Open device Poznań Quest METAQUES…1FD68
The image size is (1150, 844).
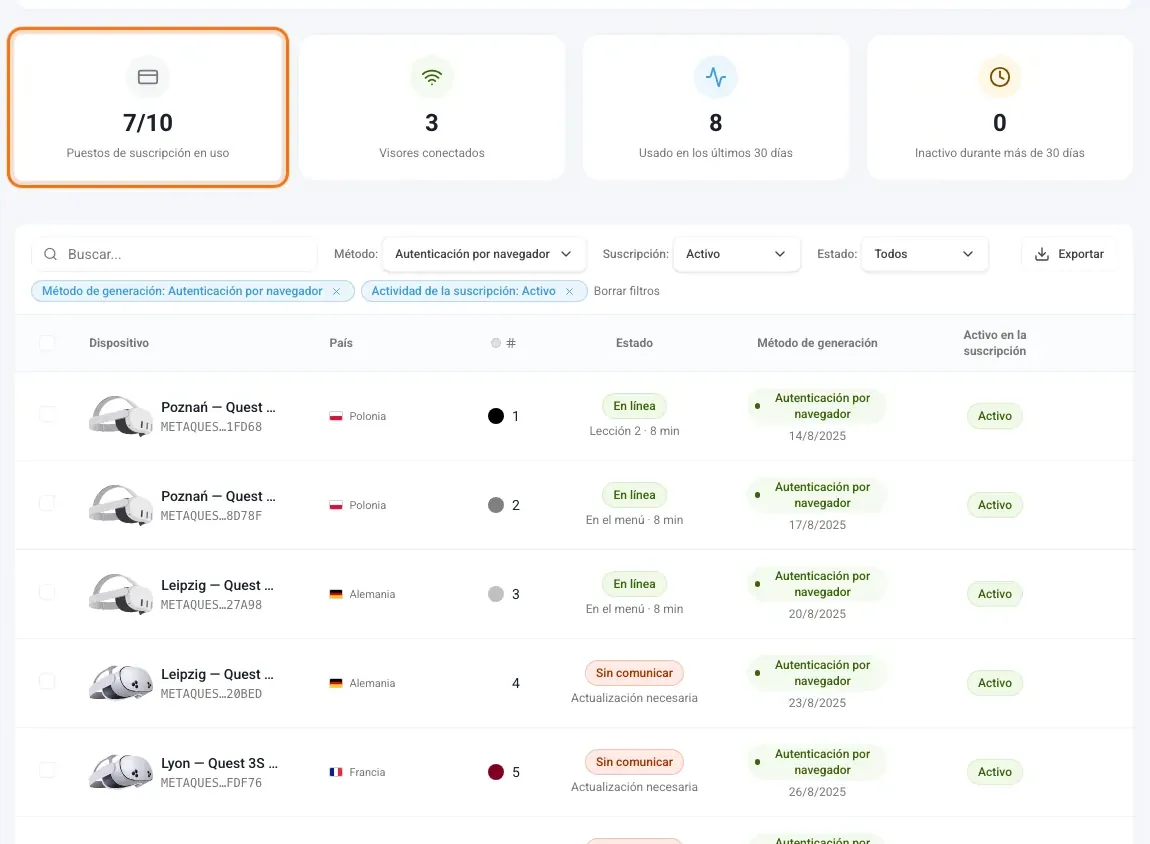219,408
